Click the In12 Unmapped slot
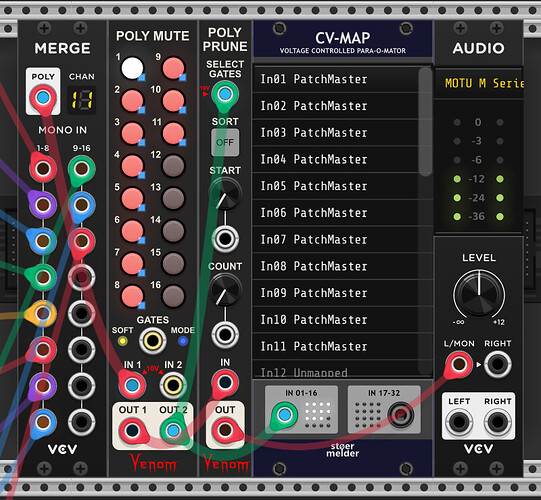541x500 pixels. point(336,370)
